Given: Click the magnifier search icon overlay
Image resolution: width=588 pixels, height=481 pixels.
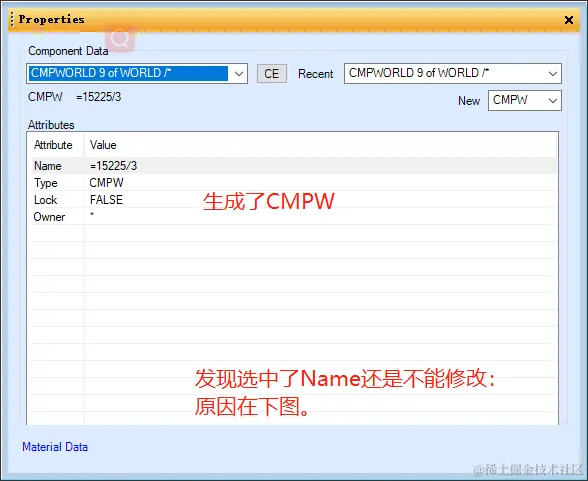Looking at the screenshot, I should click(x=120, y=38).
